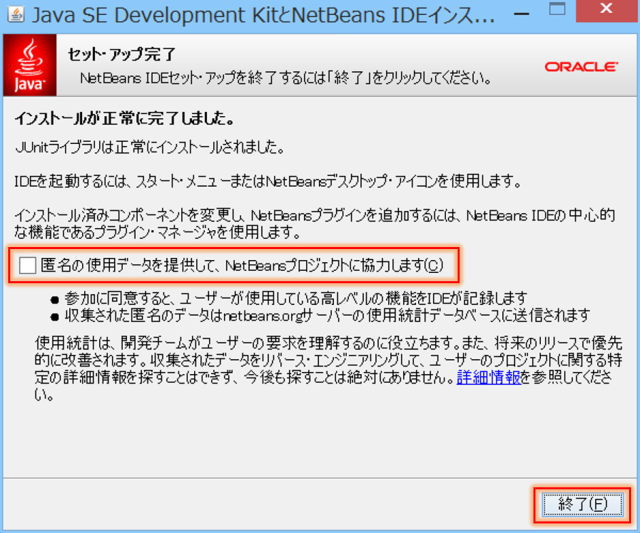Click paragraph about プラグイン・マネージャ

315,224
